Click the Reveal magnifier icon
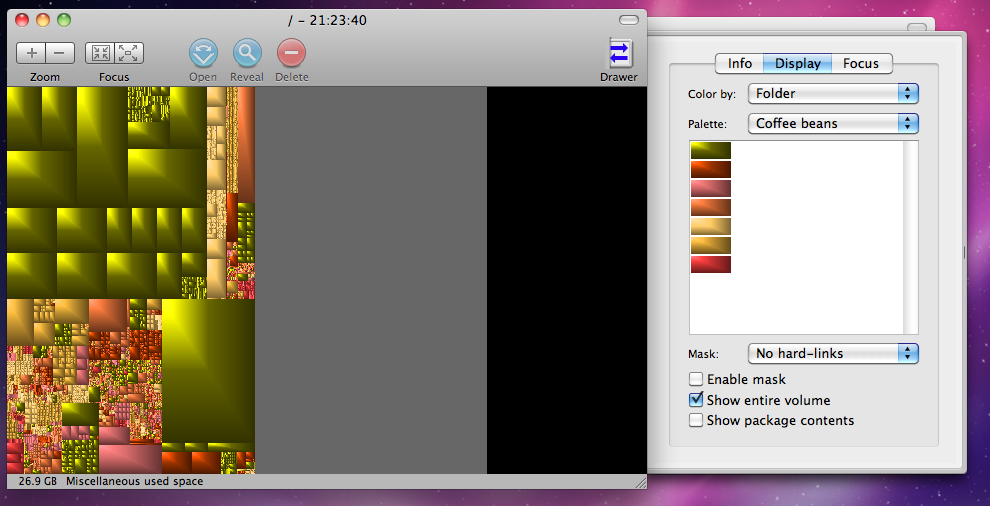This screenshot has height=506, width=990. 247,53
